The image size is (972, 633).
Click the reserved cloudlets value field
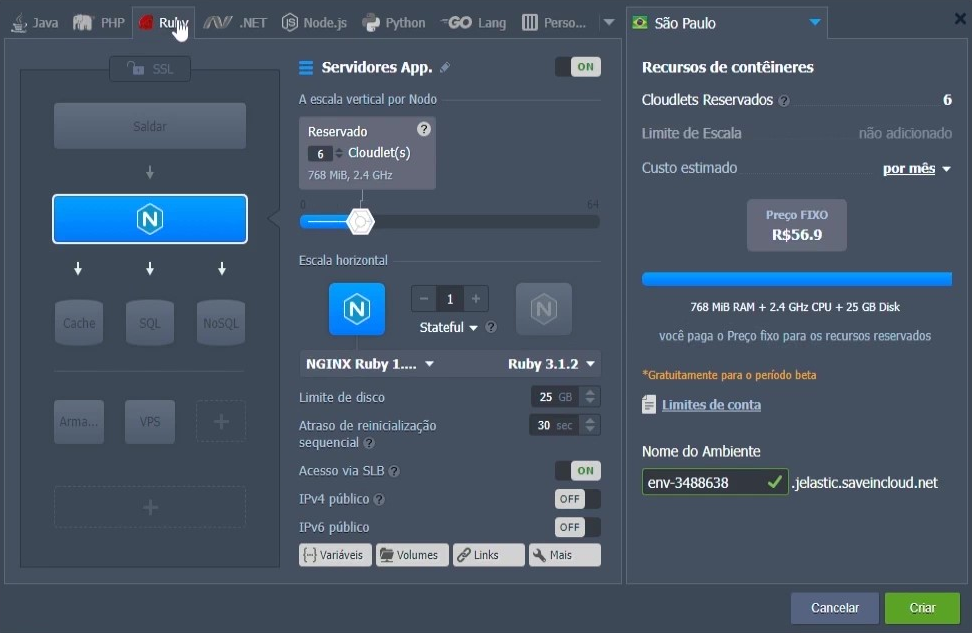point(320,154)
